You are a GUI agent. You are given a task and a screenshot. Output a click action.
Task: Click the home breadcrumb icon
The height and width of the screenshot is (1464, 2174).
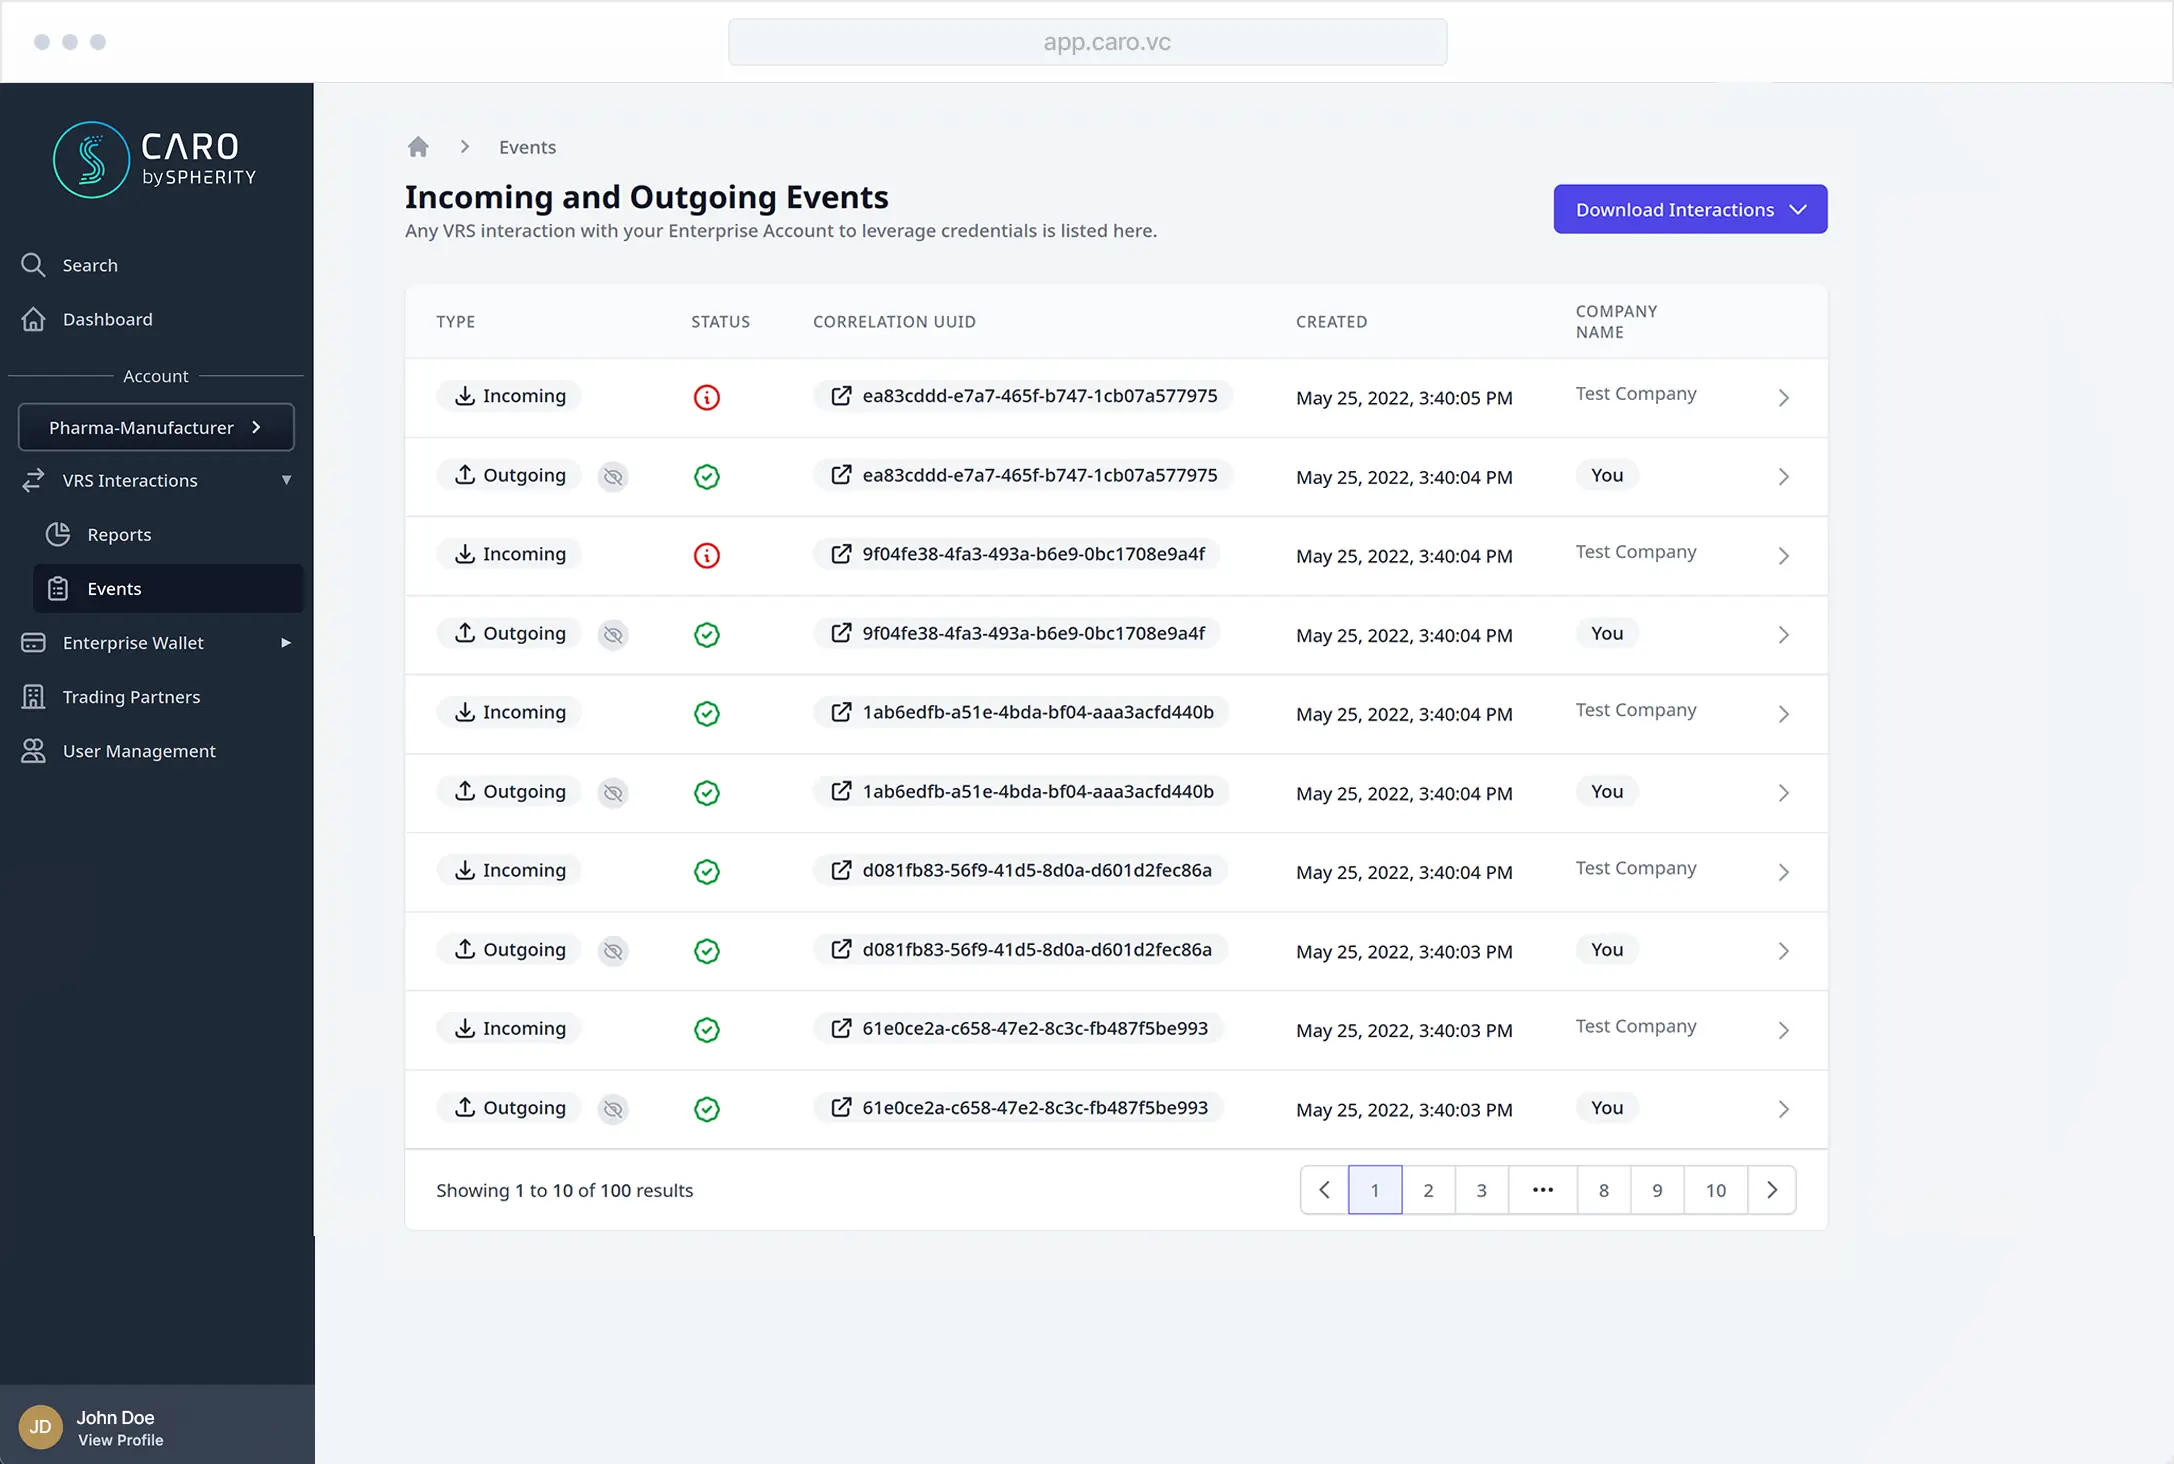point(418,147)
